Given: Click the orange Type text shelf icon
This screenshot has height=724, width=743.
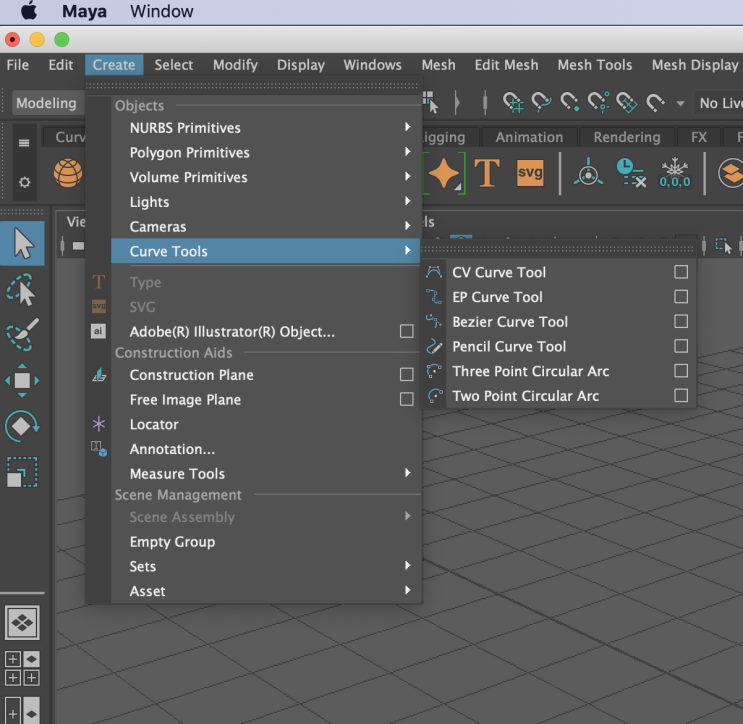Looking at the screenshot, I should 487,173.
